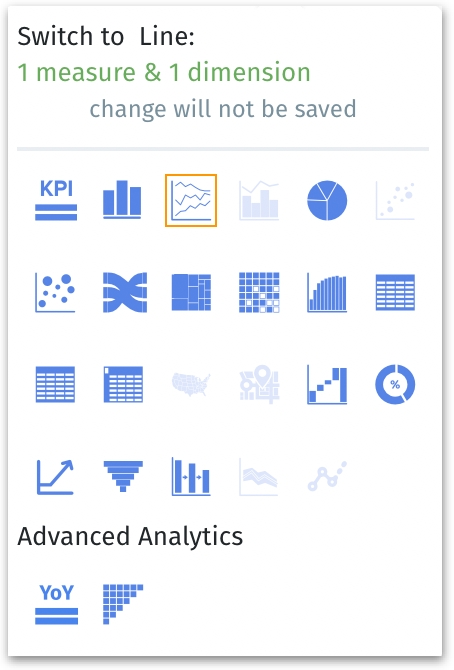Choose the table icon with header corner marker
The height and width of the screenshot is (670, 454).
click(123, 384)
